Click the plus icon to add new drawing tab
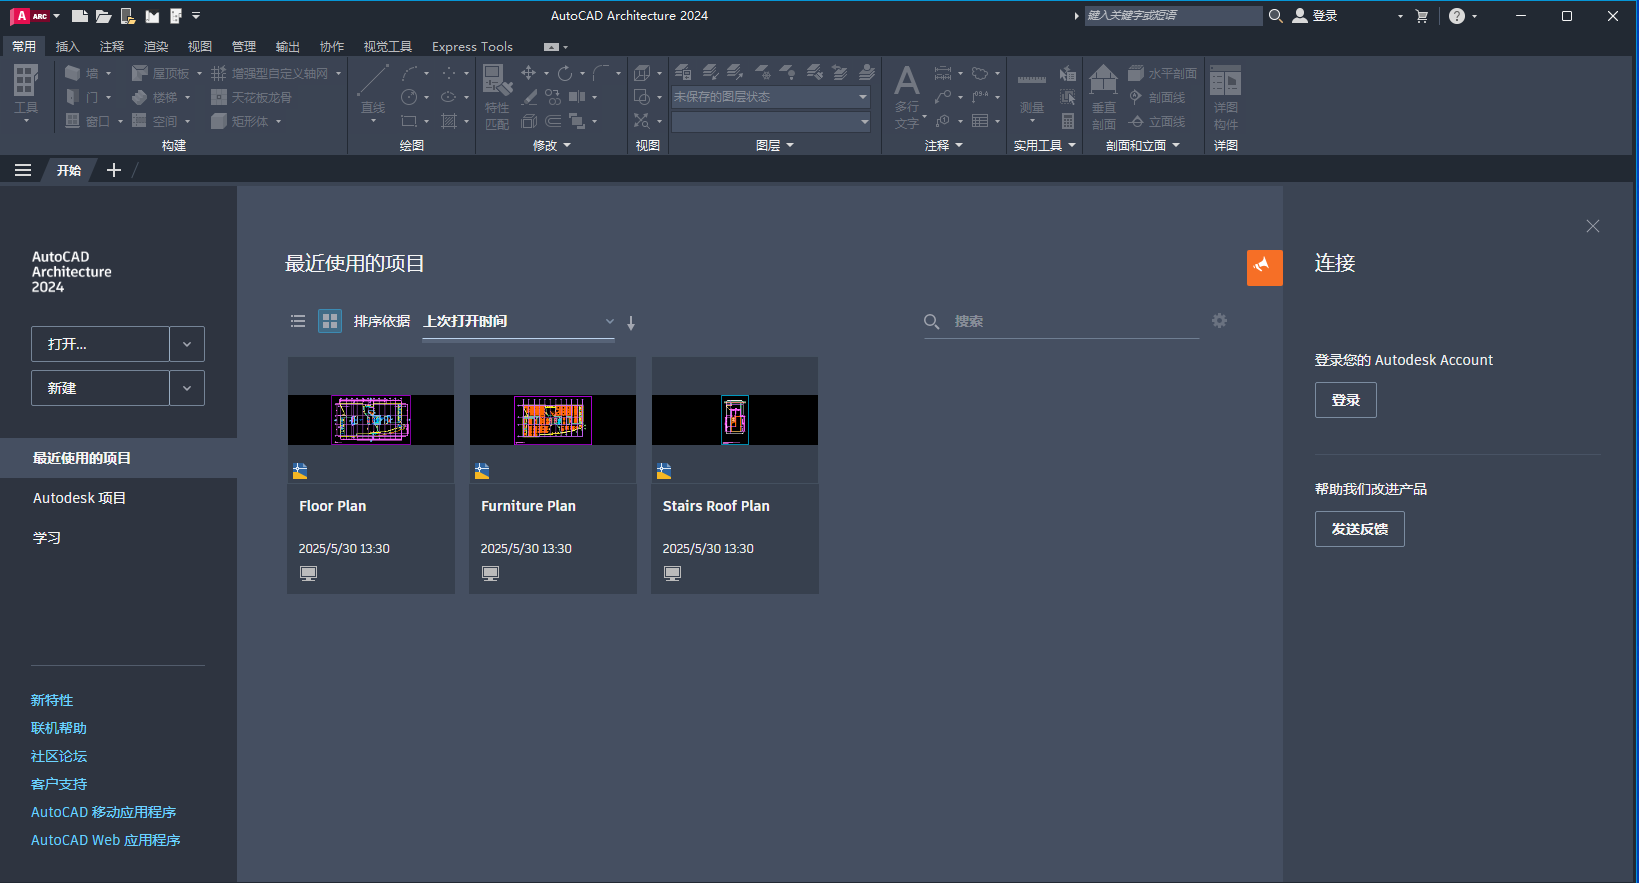 click(x=114, y=170)
